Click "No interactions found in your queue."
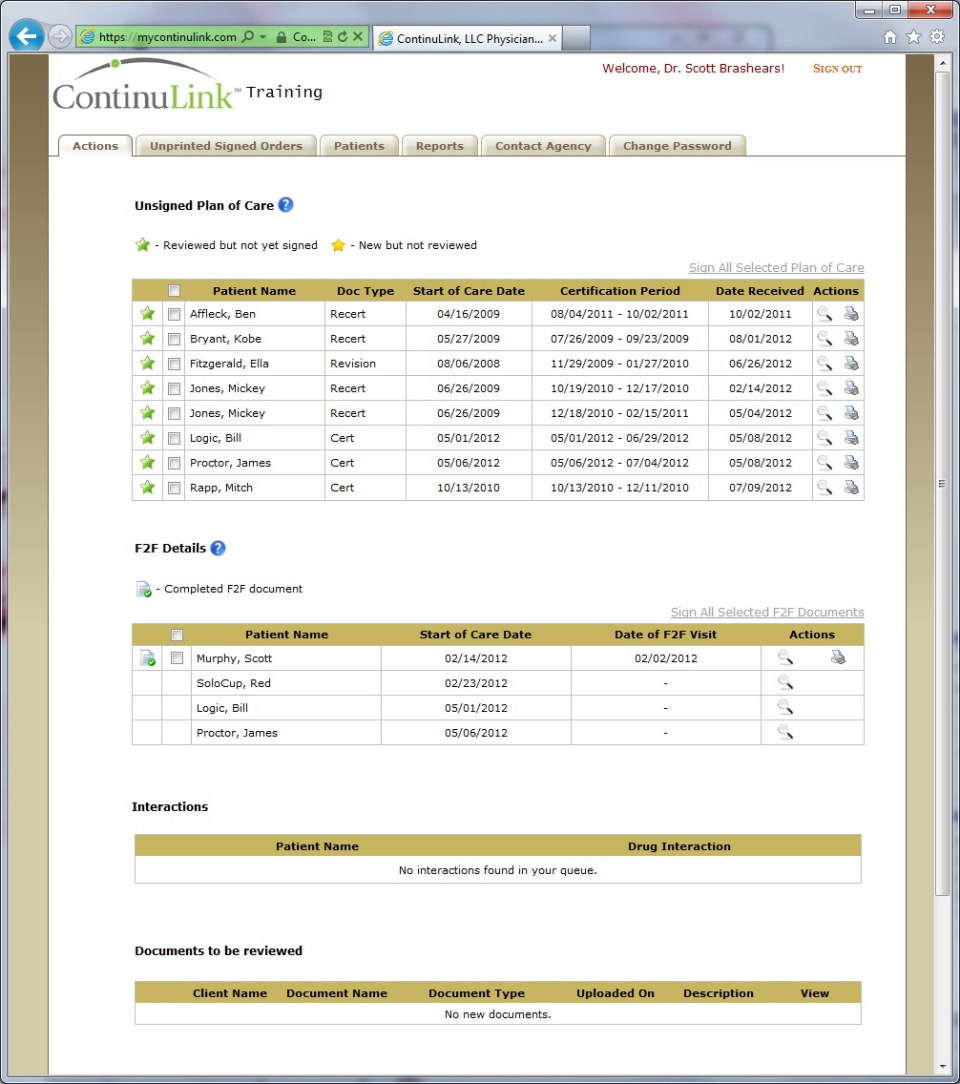Viewport: 960px width, 1084px height. (498, 870)
